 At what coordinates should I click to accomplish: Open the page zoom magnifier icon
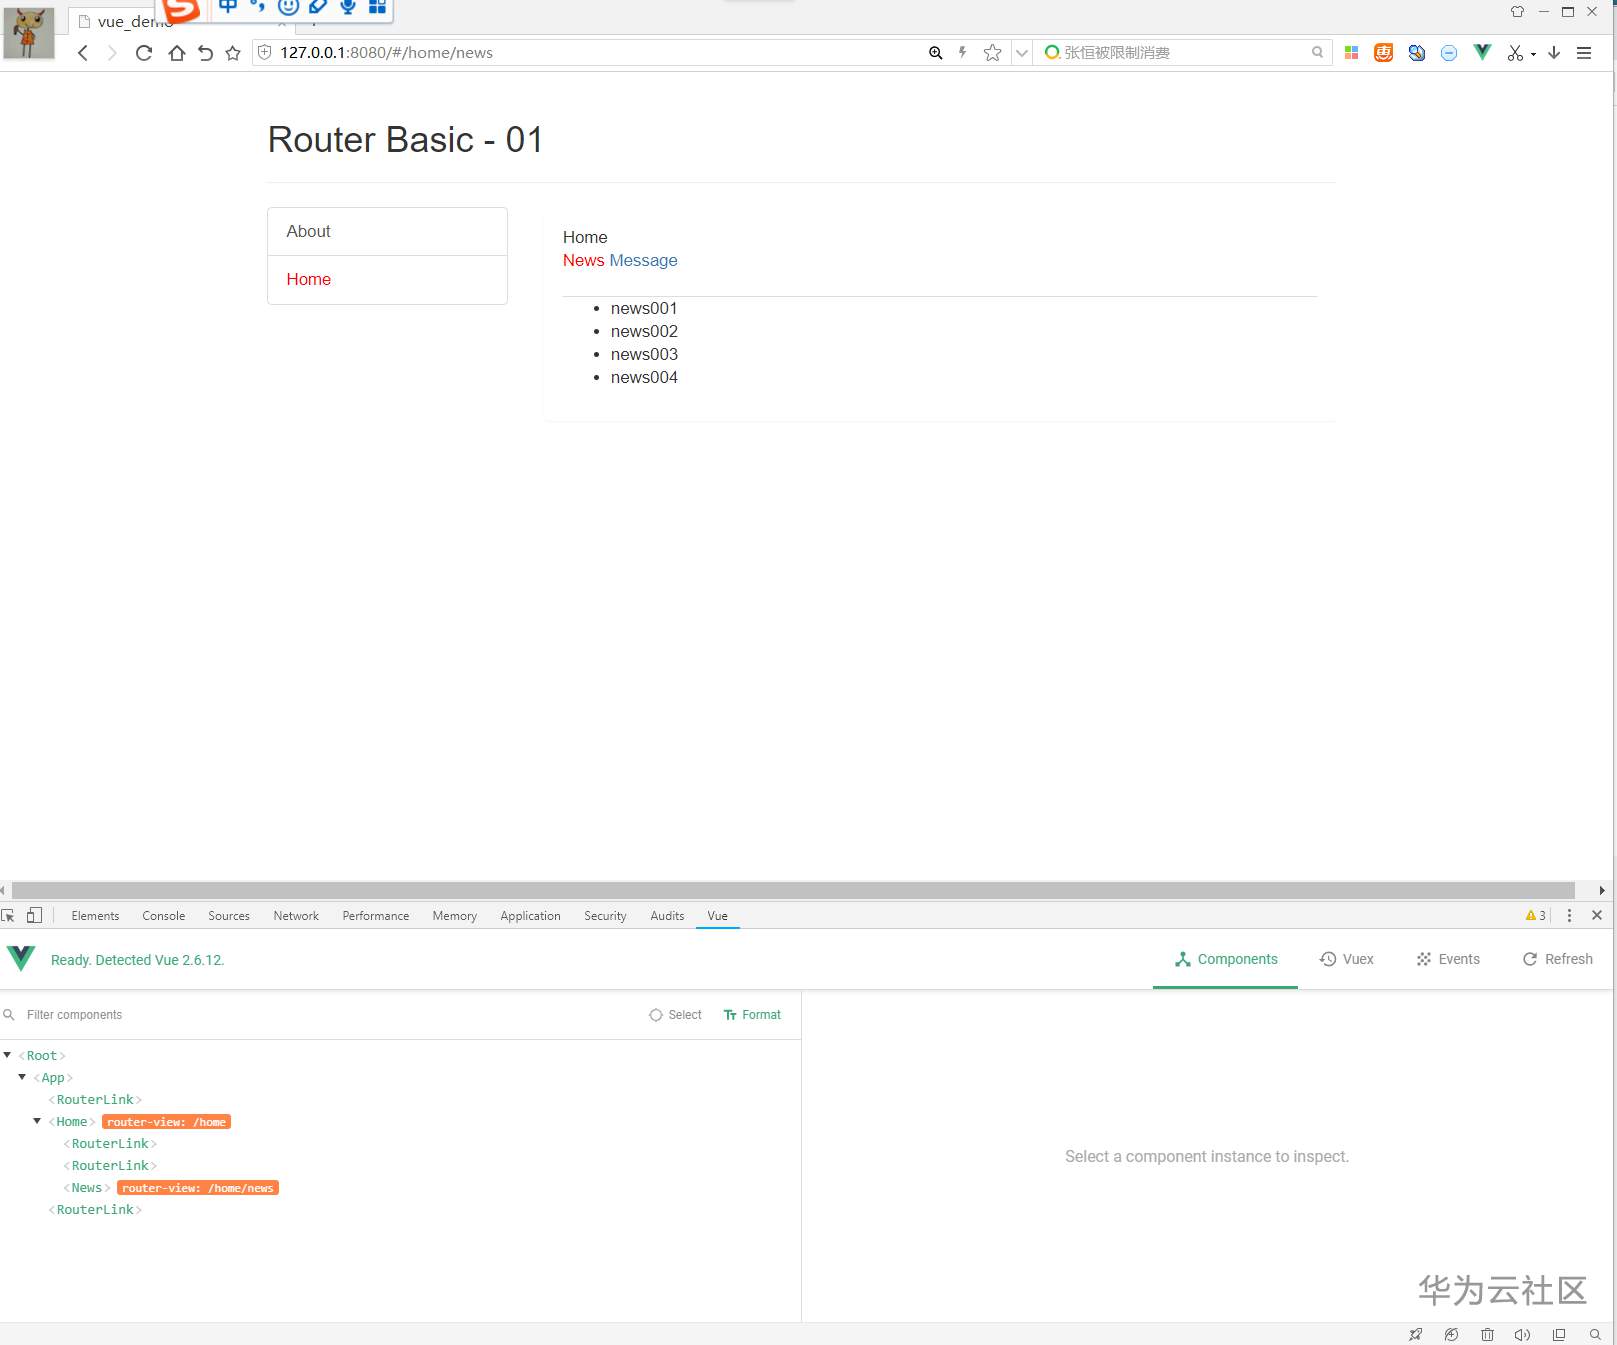(935, 53)
